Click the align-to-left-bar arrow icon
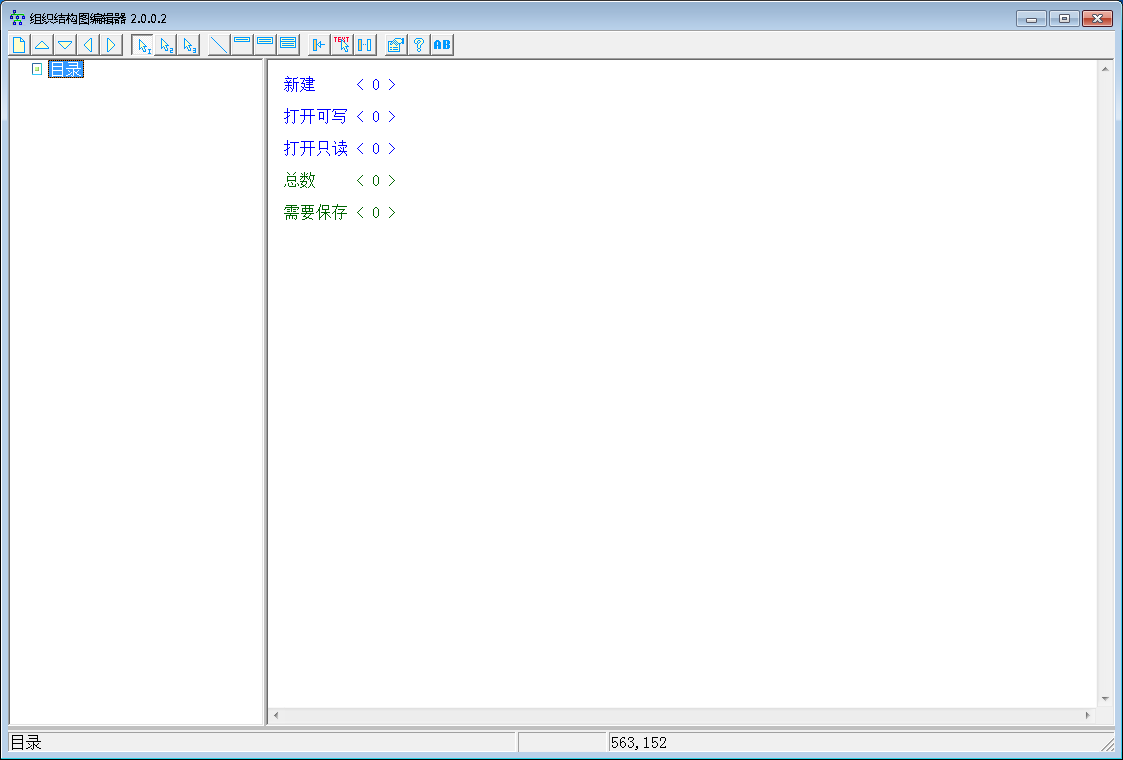This screenshot has width=1123, height=760. [x=319, y=45]
